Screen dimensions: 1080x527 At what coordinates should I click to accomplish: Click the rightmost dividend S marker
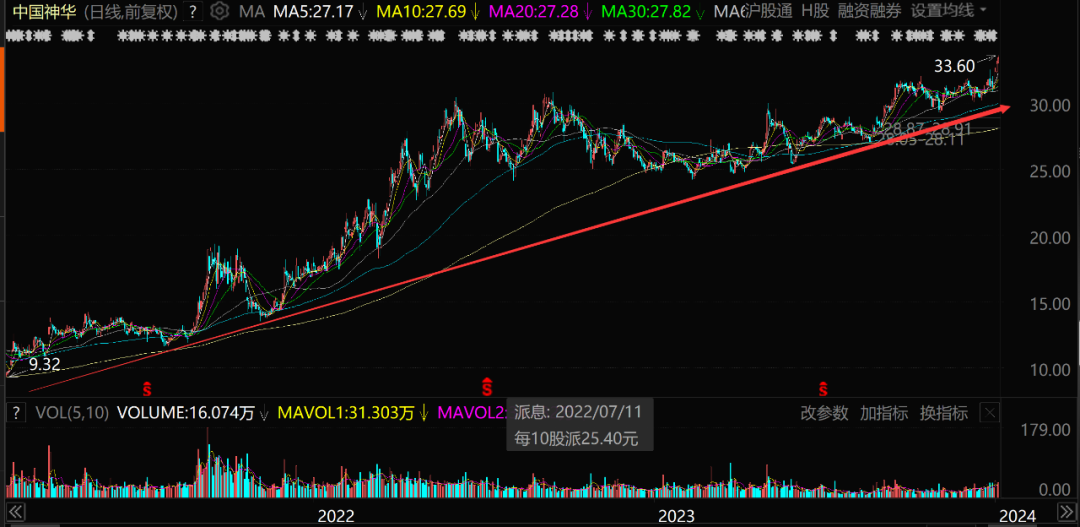click(x=823, y=389)
